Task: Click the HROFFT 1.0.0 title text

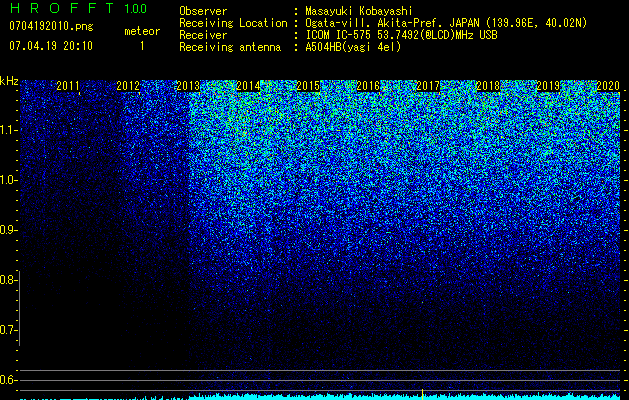Action: [78, 8]
